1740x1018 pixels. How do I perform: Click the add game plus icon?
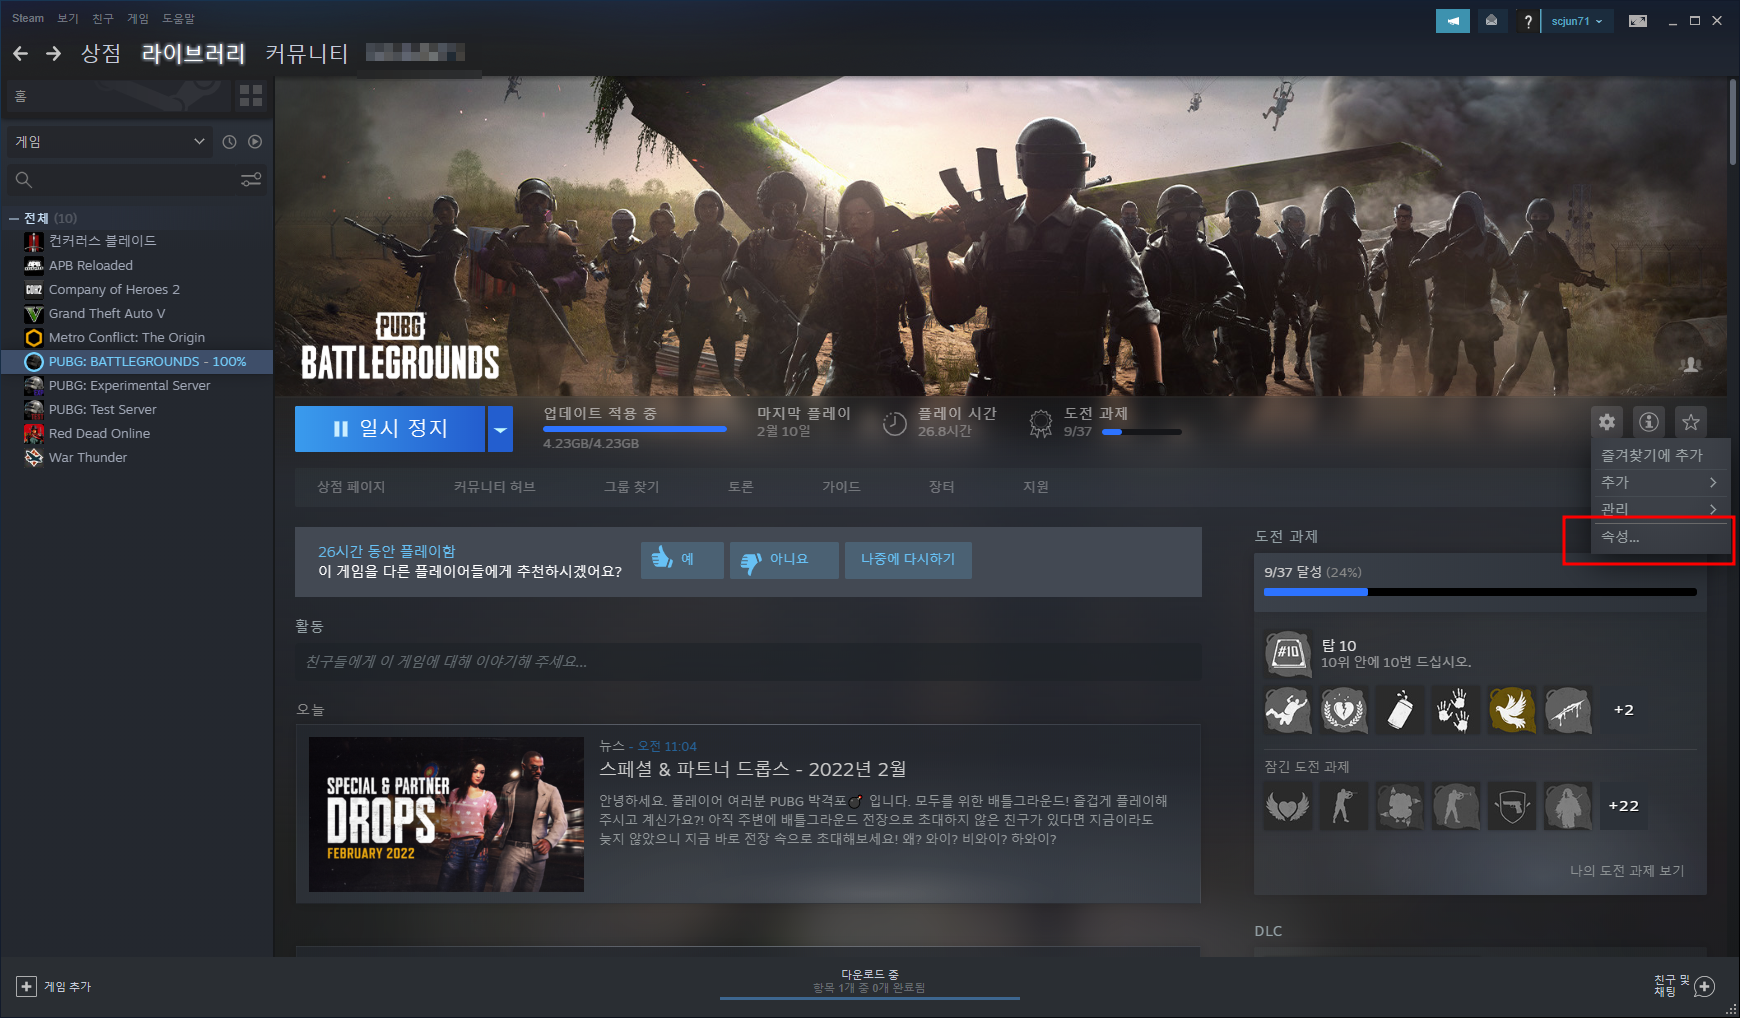coord(27,986)
